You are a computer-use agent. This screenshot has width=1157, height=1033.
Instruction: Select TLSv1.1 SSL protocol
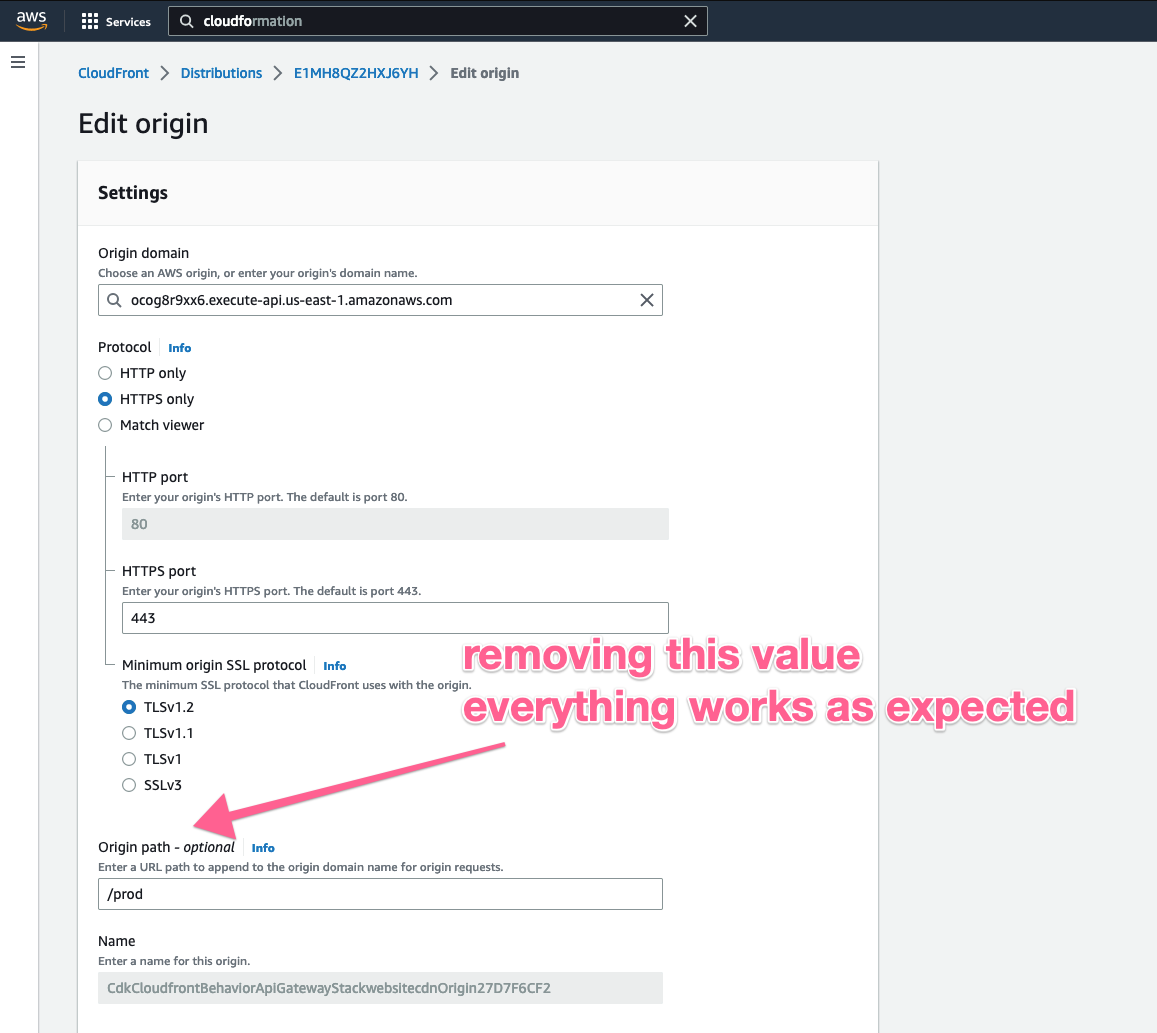click(129, 733)
